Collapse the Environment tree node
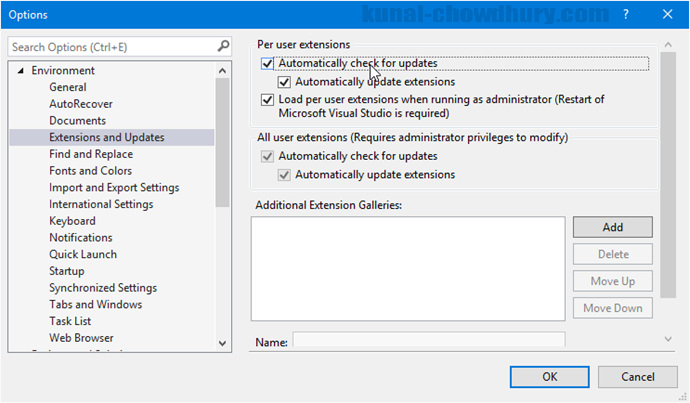The image size is (690, 403). [20, 70]
